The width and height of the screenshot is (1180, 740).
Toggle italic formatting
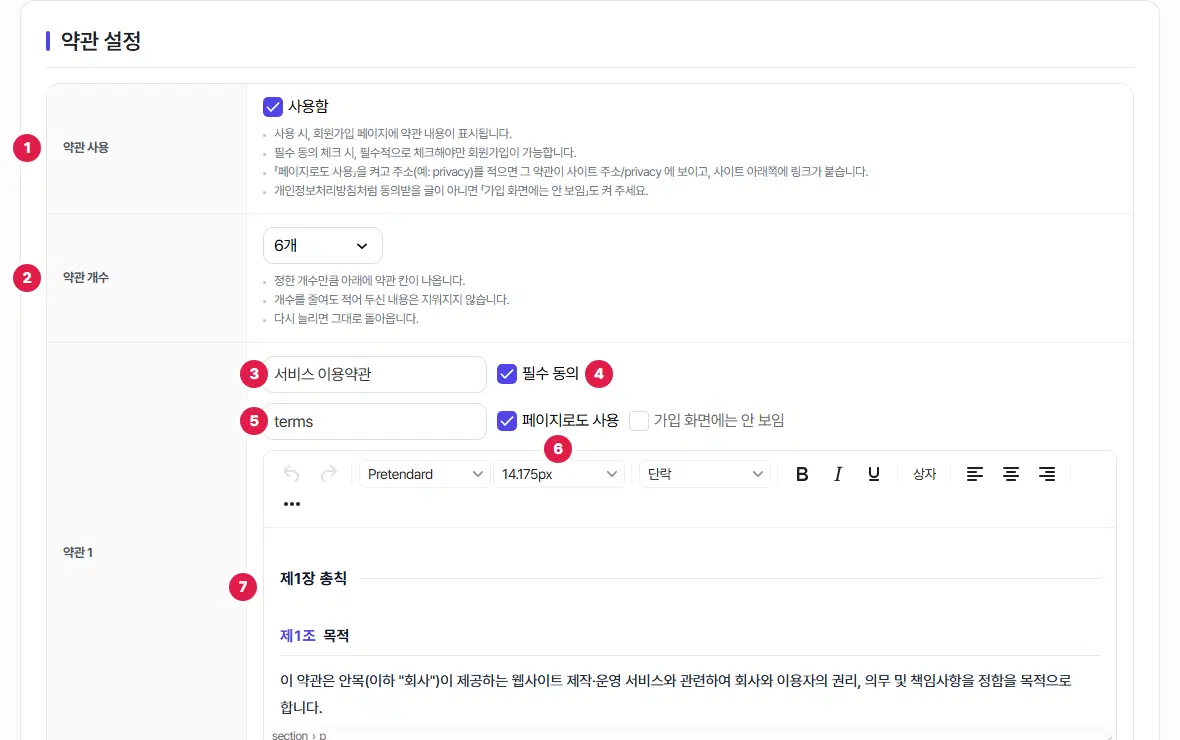[838, 474]
